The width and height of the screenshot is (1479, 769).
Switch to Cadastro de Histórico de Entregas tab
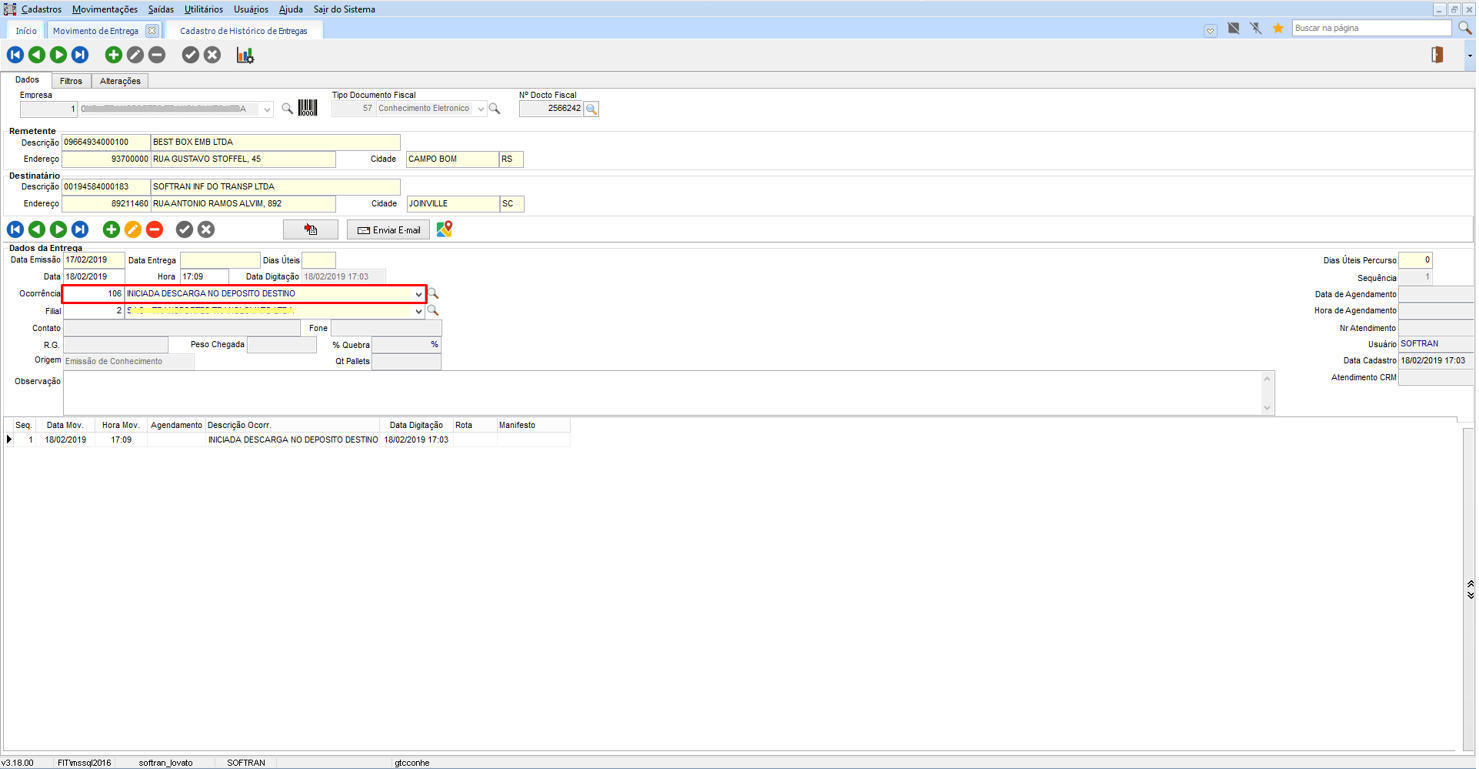click(244, 31)
